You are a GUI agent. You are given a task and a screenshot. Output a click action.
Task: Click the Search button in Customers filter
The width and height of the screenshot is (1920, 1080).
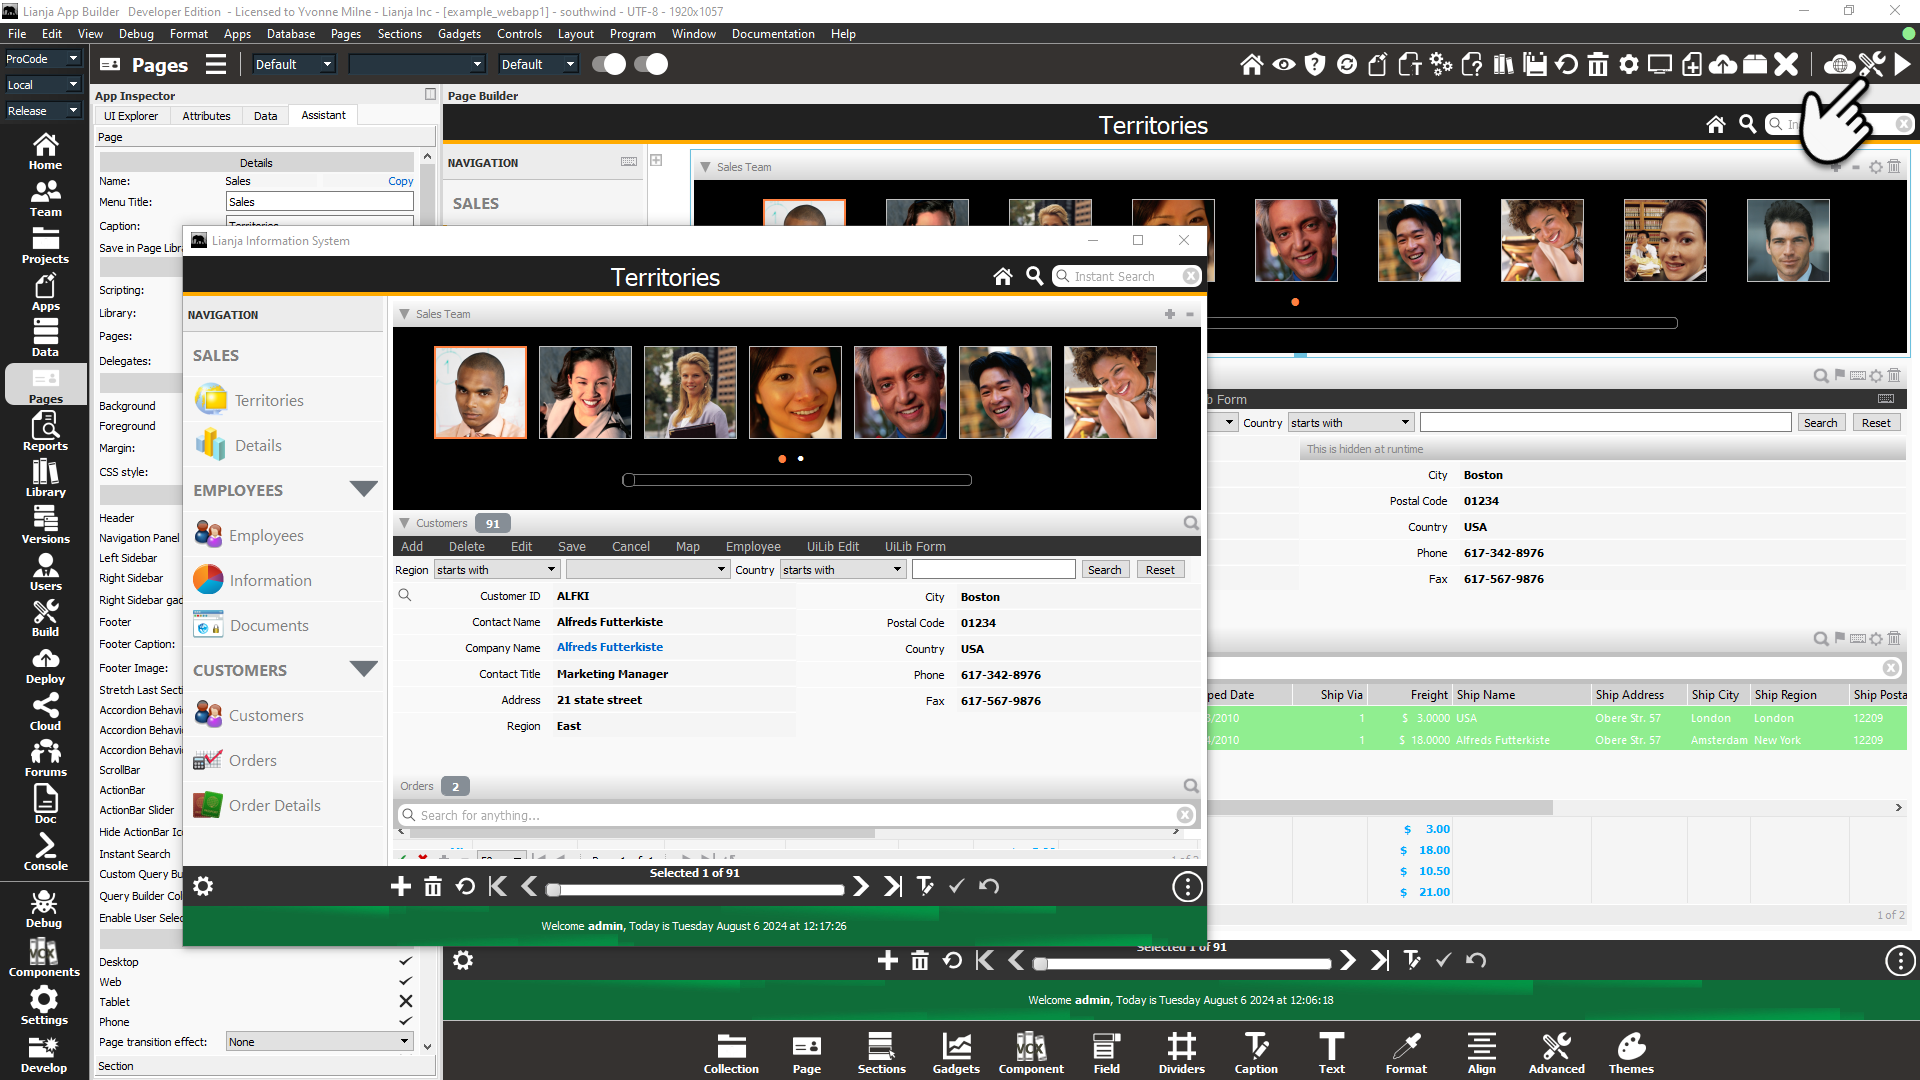[1104, 570]
